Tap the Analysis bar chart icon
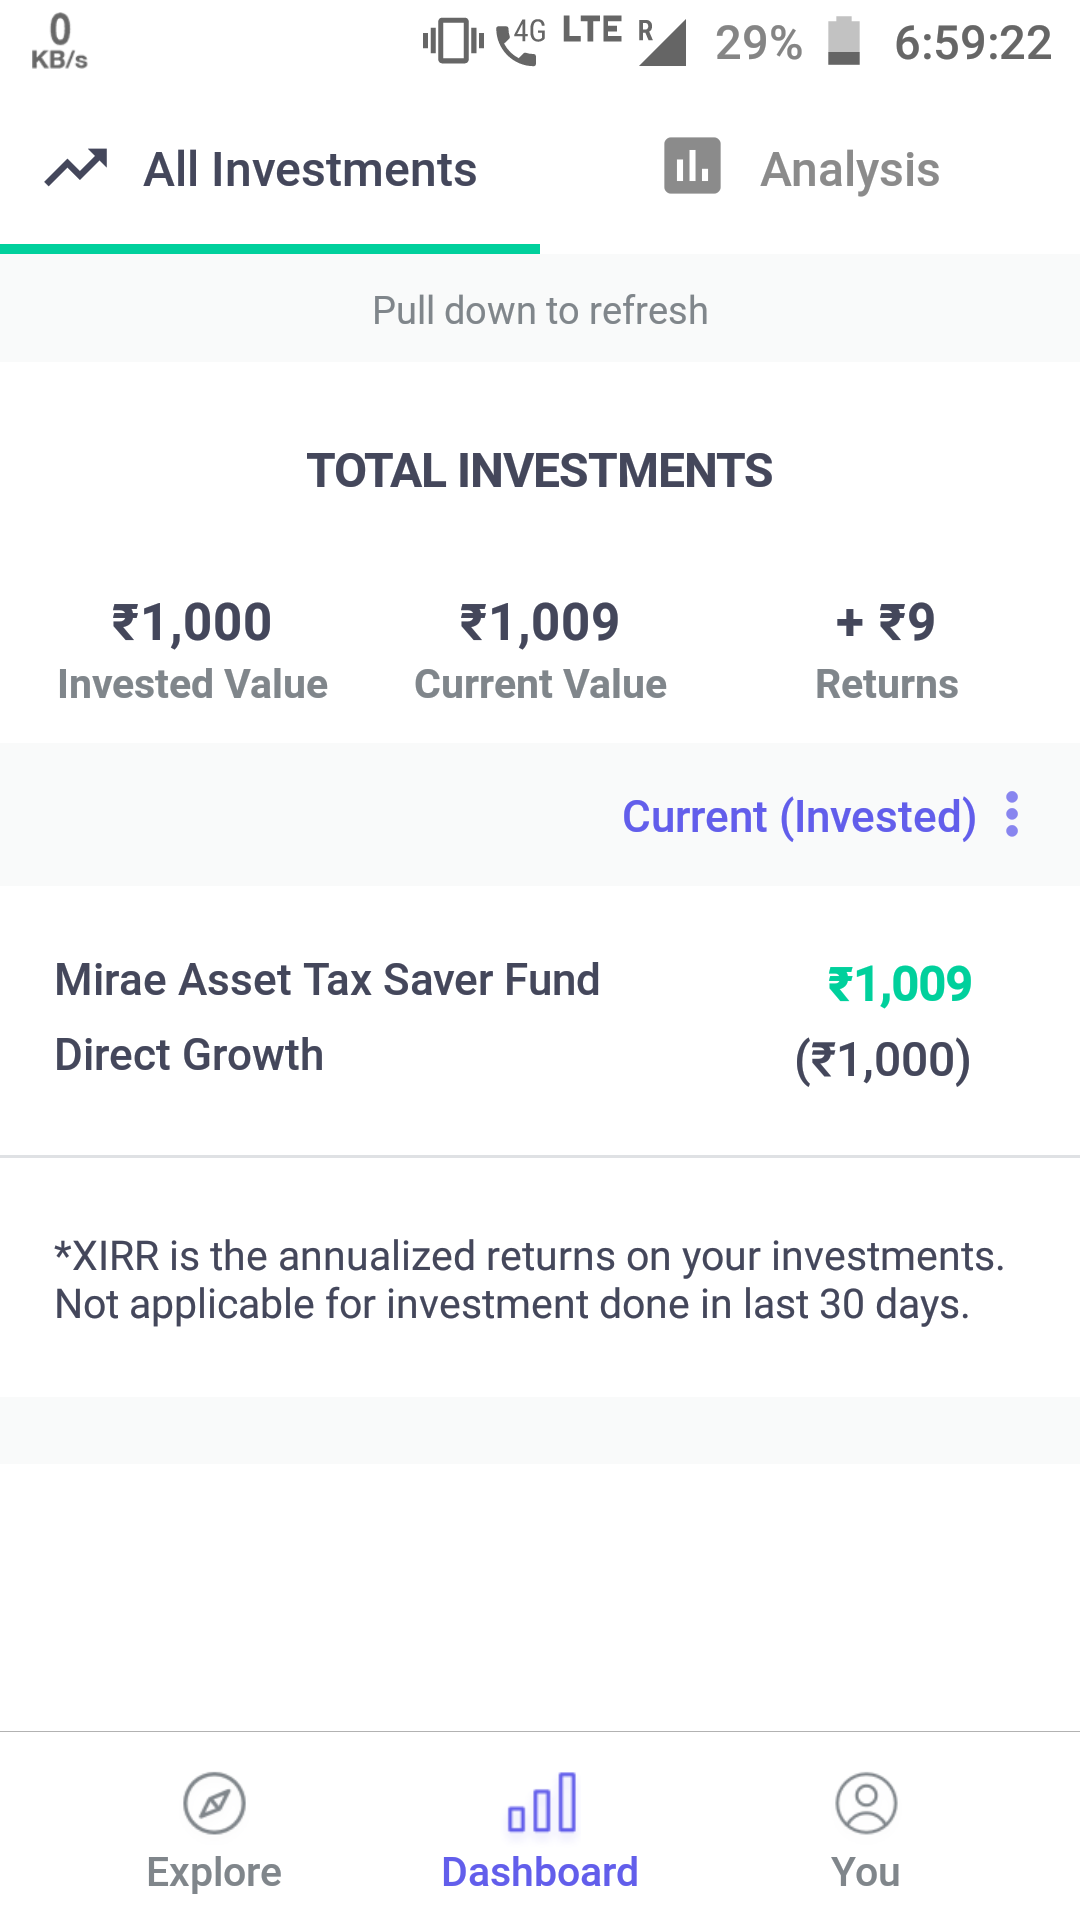 [692, 166]
